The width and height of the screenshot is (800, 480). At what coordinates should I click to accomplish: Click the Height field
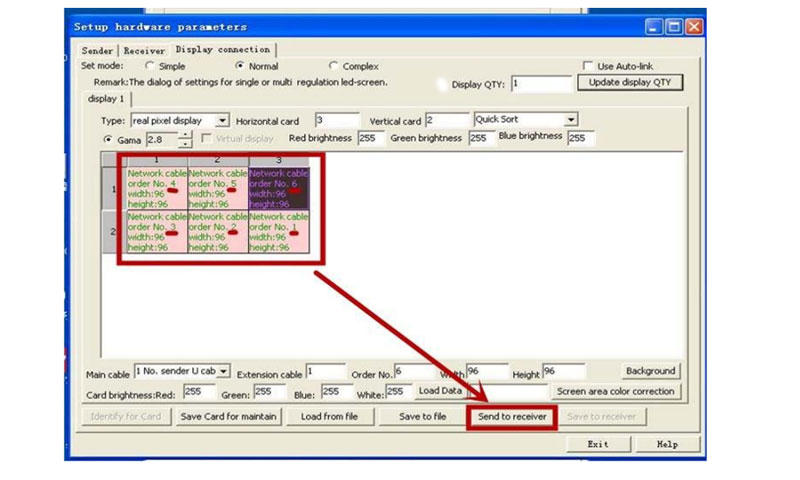(563, 371)
